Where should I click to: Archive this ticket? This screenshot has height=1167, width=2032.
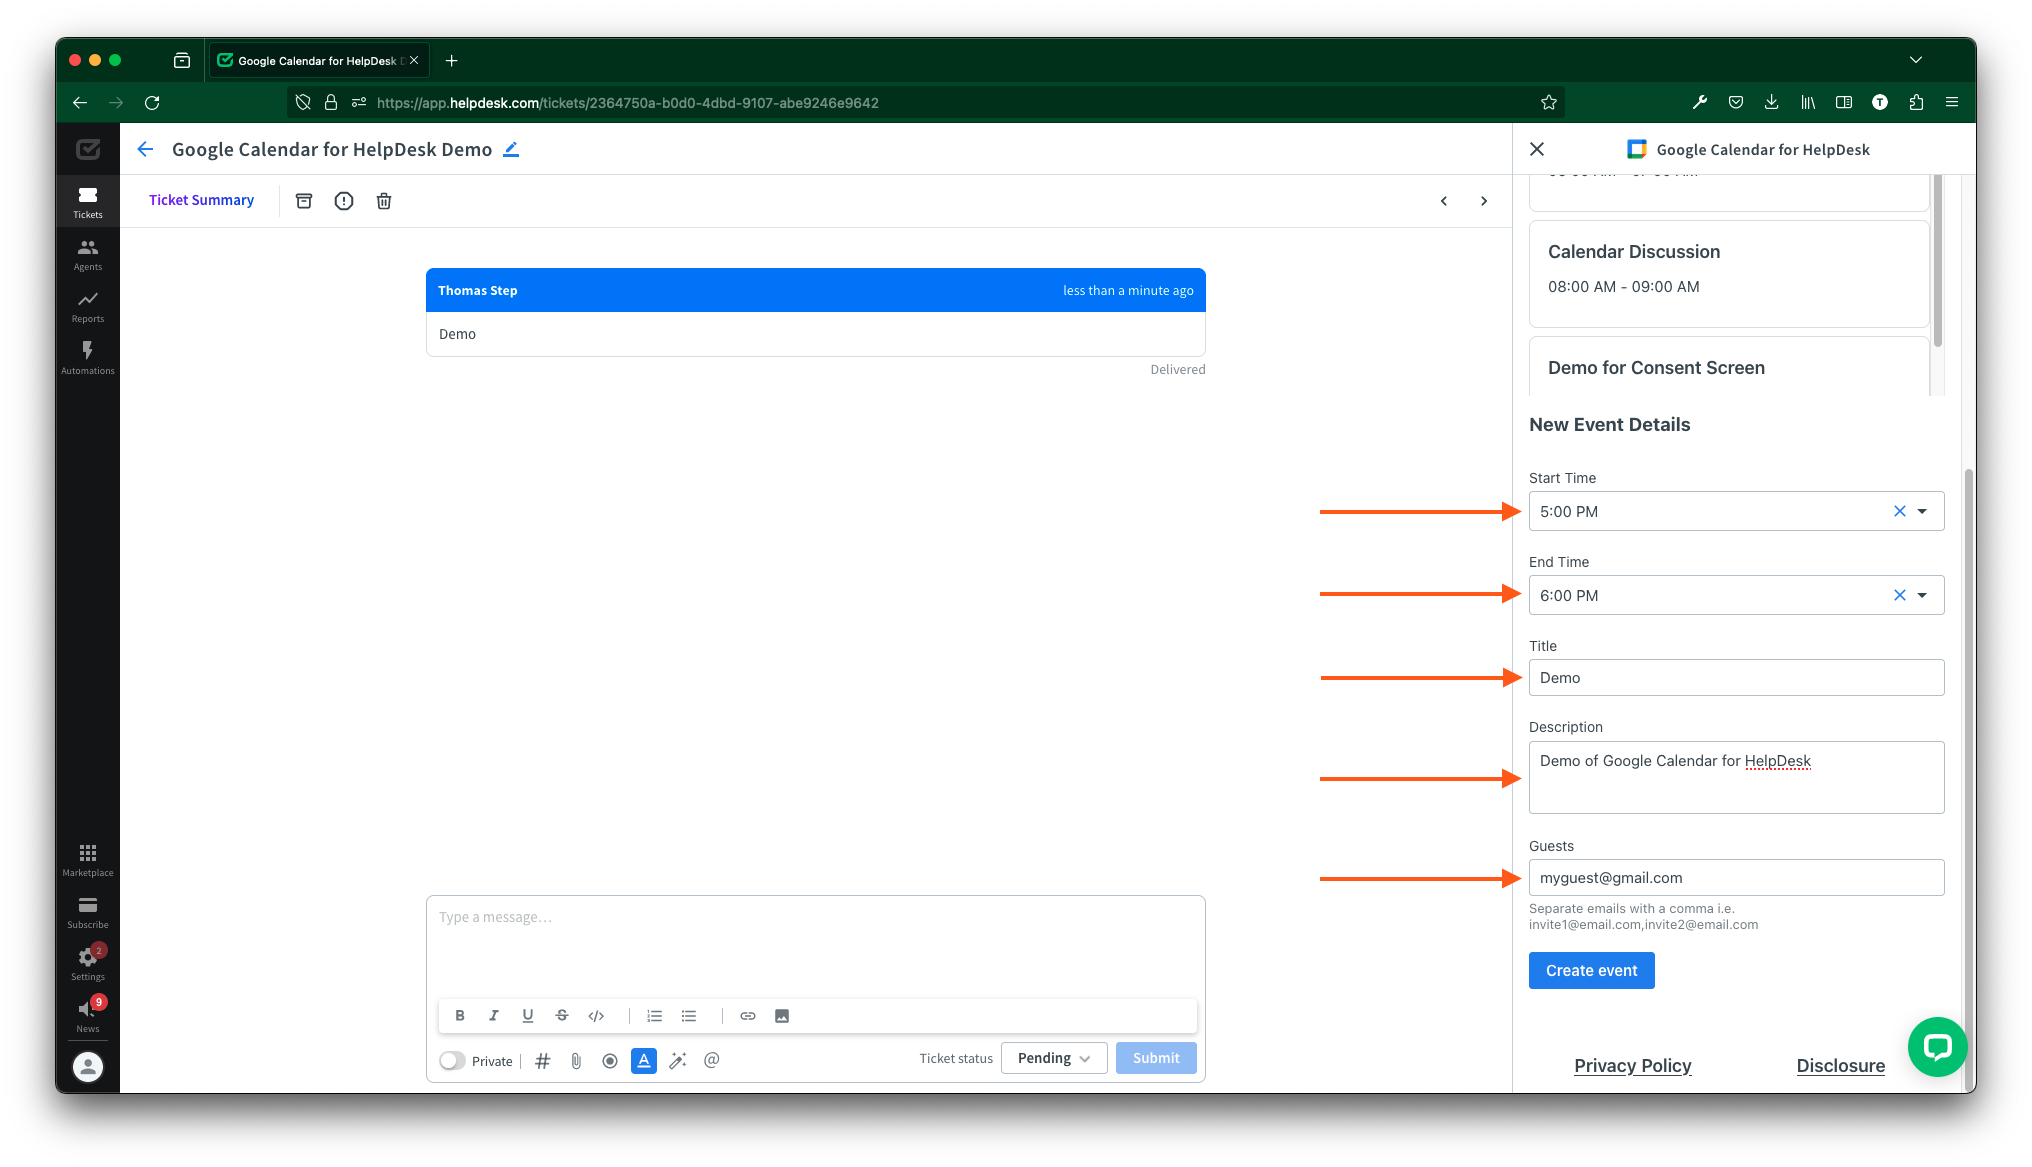[x=304, y=201]
